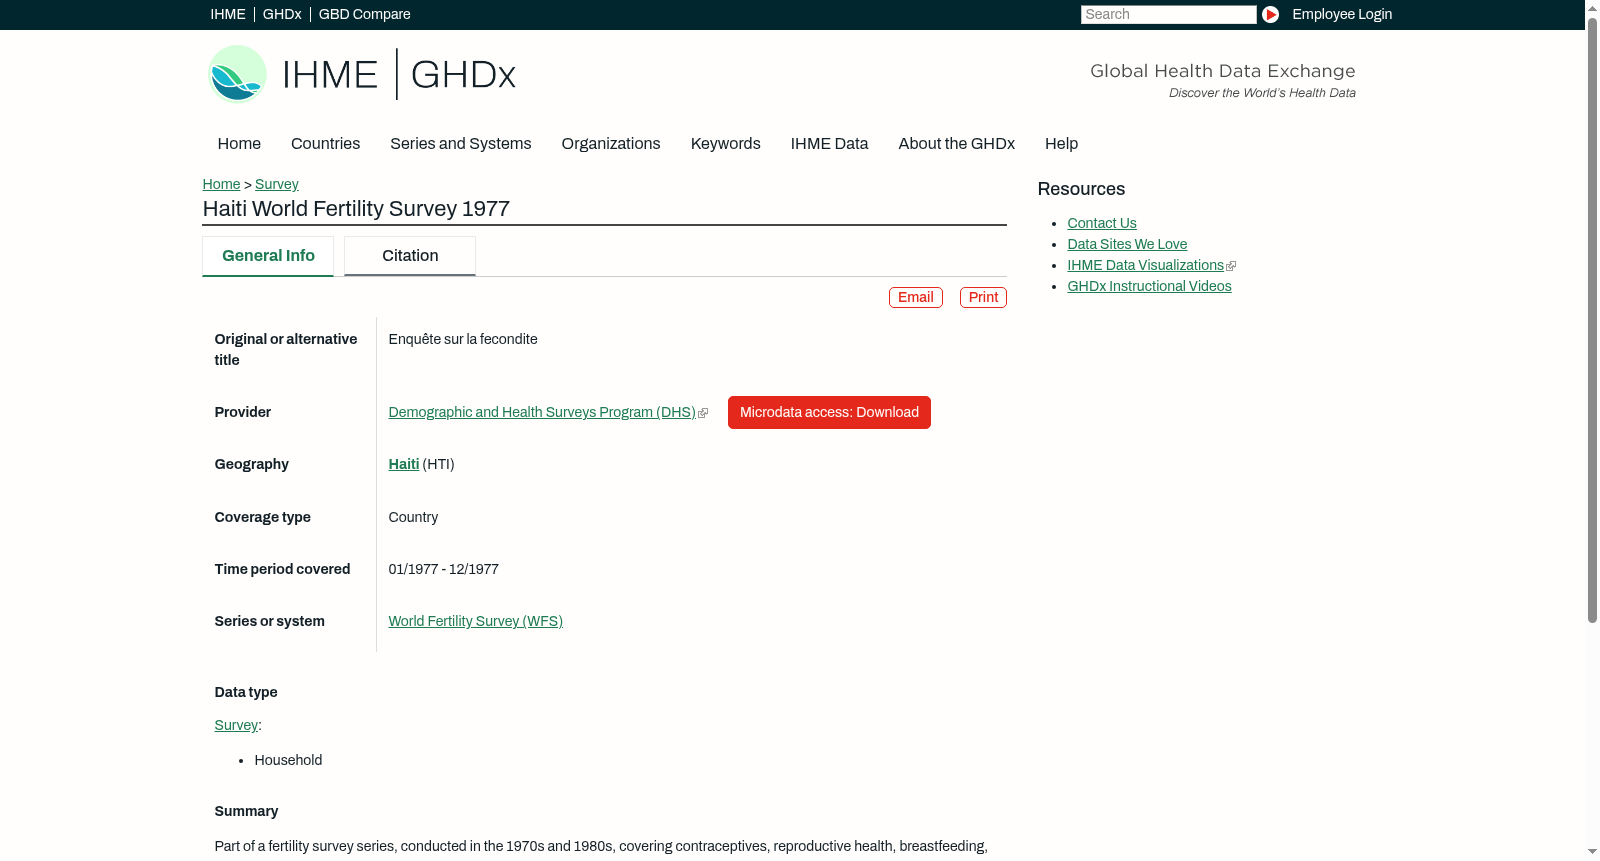Click the 'Enquête sur la fecondite' text
This screenshot has width=1600, height=861.
(463, 339)
